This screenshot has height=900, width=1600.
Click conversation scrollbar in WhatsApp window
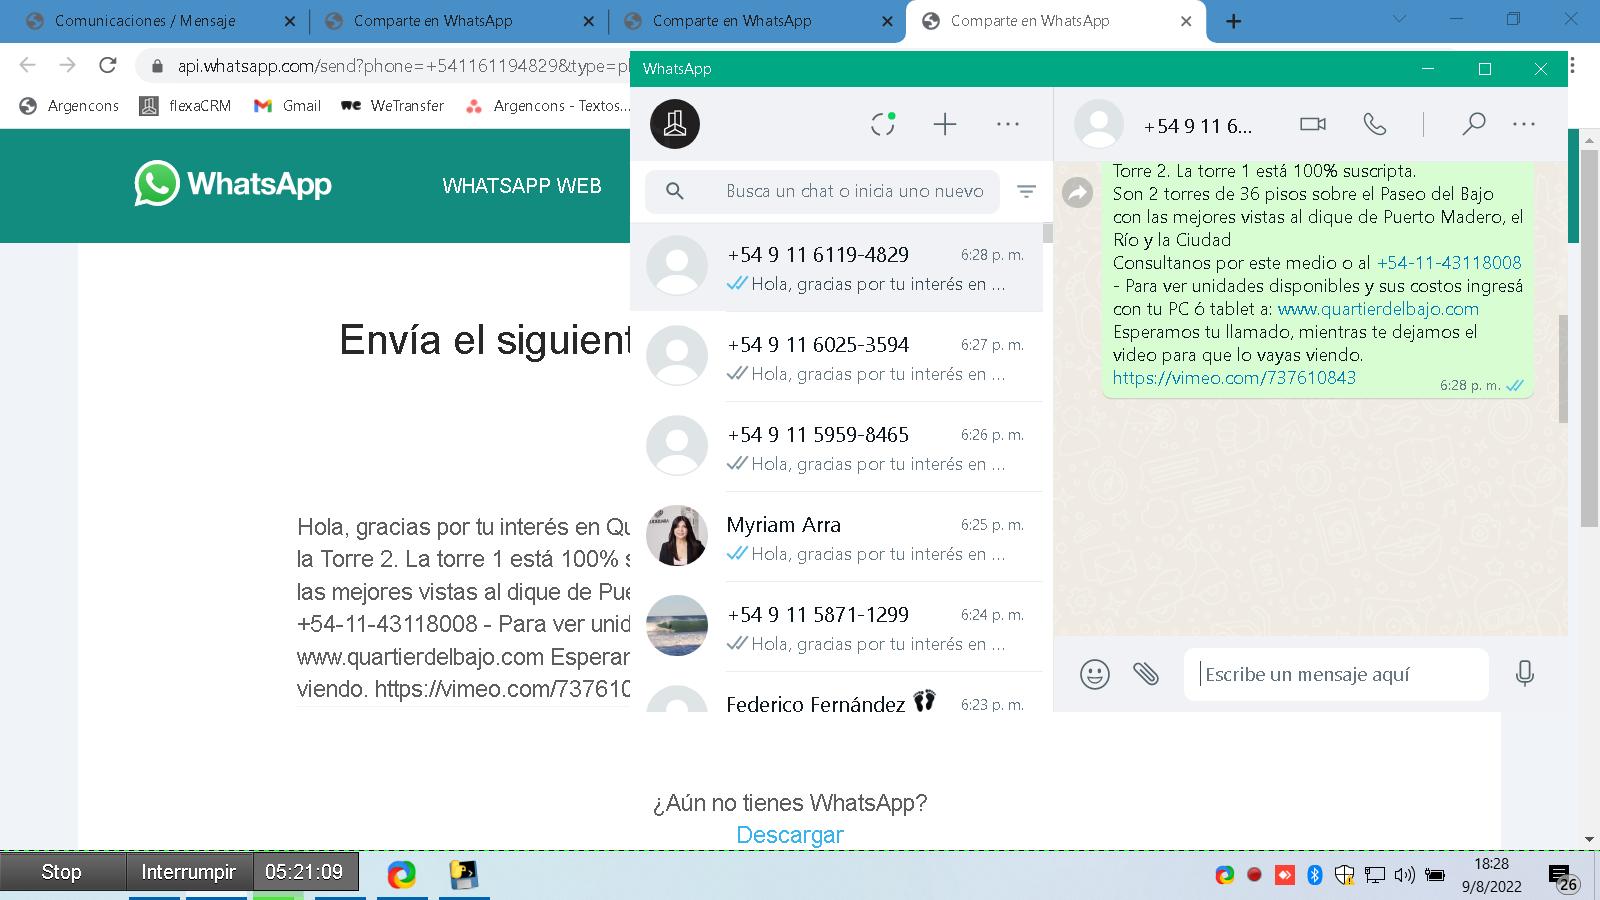pyautogui.click(x=1563, y=370)
